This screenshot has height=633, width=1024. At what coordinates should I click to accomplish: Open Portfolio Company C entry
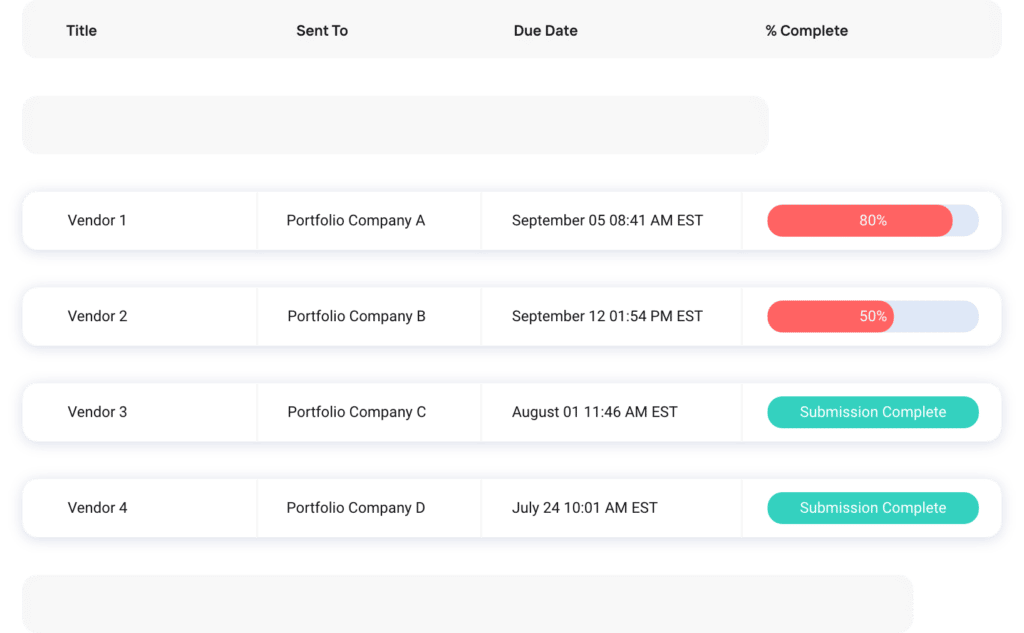tap(357, 412)
